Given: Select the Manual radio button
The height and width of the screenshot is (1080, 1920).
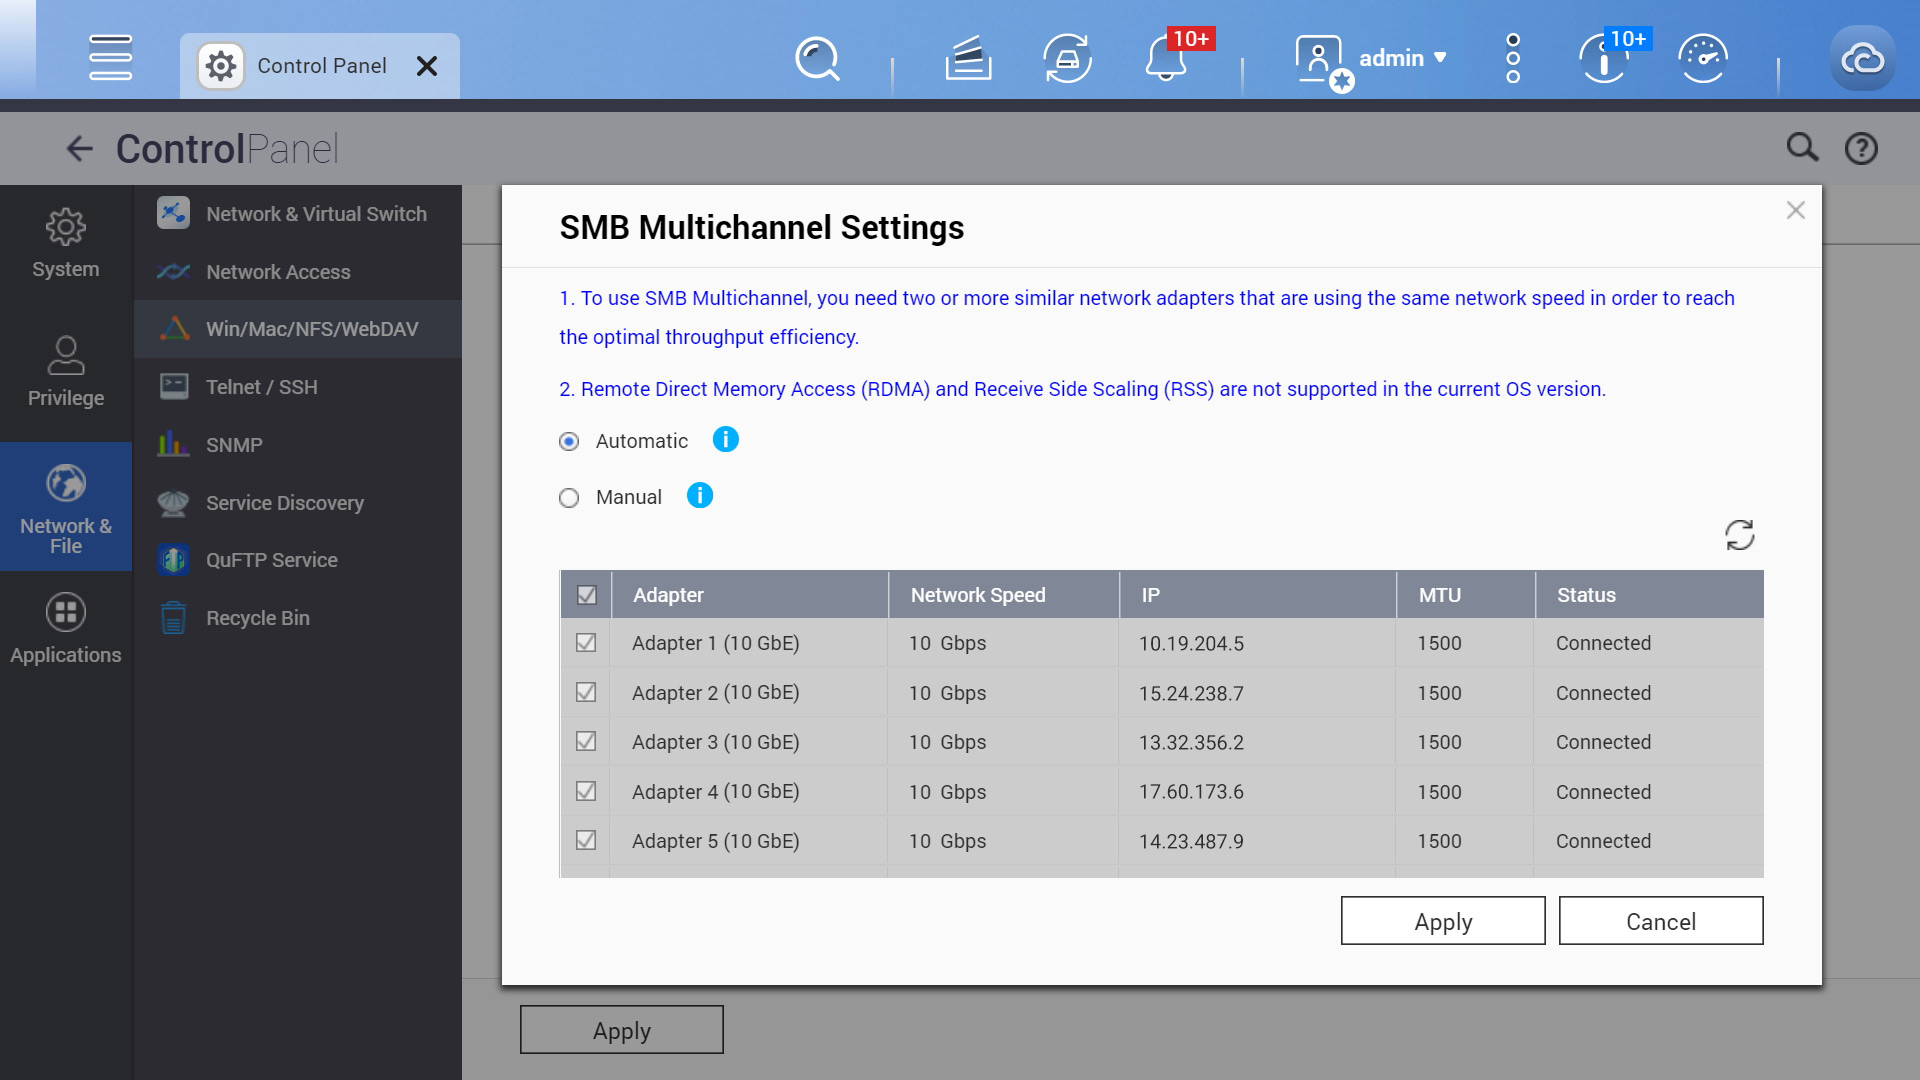Looking at the screenshot, I should (569, 498).
